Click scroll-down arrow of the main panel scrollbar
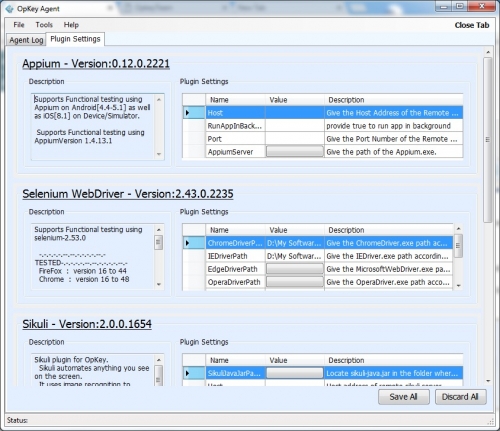 pos(488,381)
